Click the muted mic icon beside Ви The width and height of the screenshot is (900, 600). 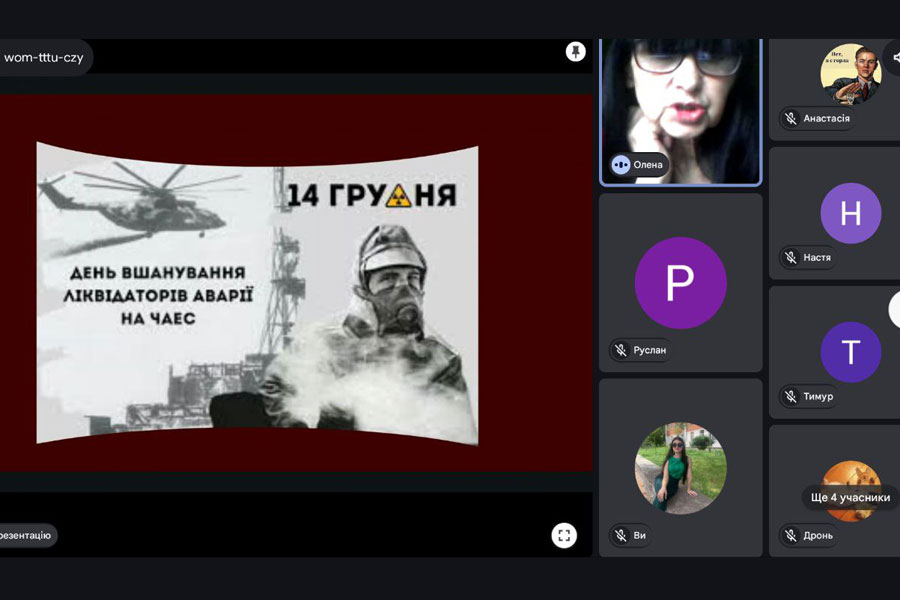pos(620,535)
